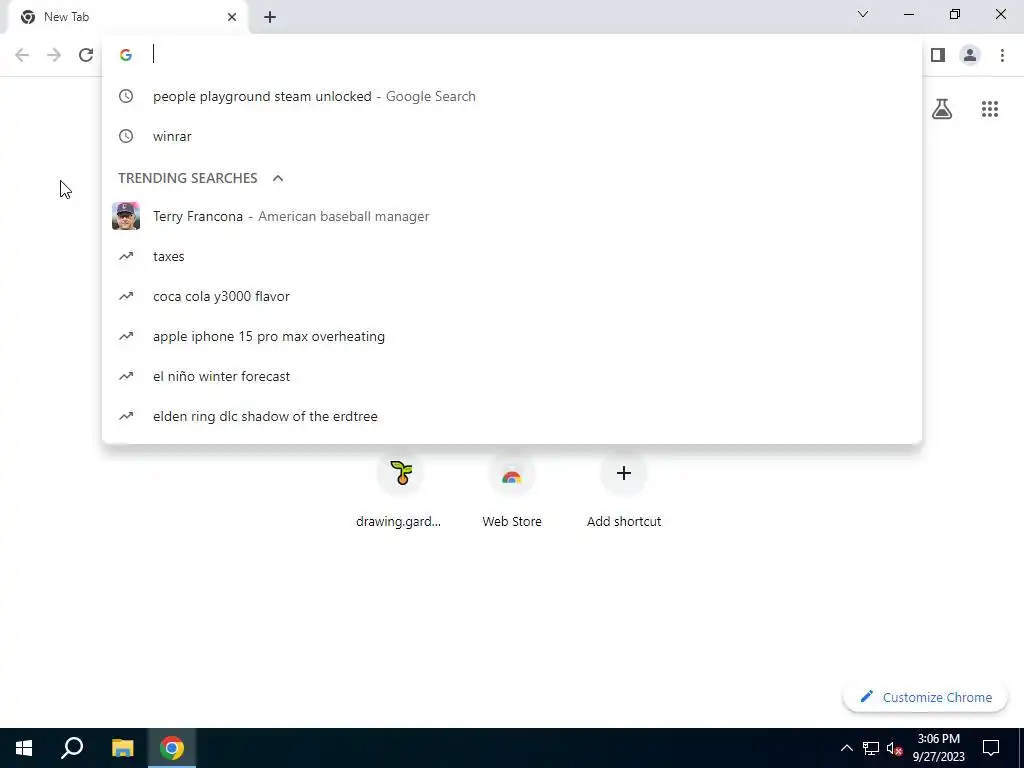Click the browser forward arrow
The height and width of the screenshot is (768, 1024).
pos(54,55)
